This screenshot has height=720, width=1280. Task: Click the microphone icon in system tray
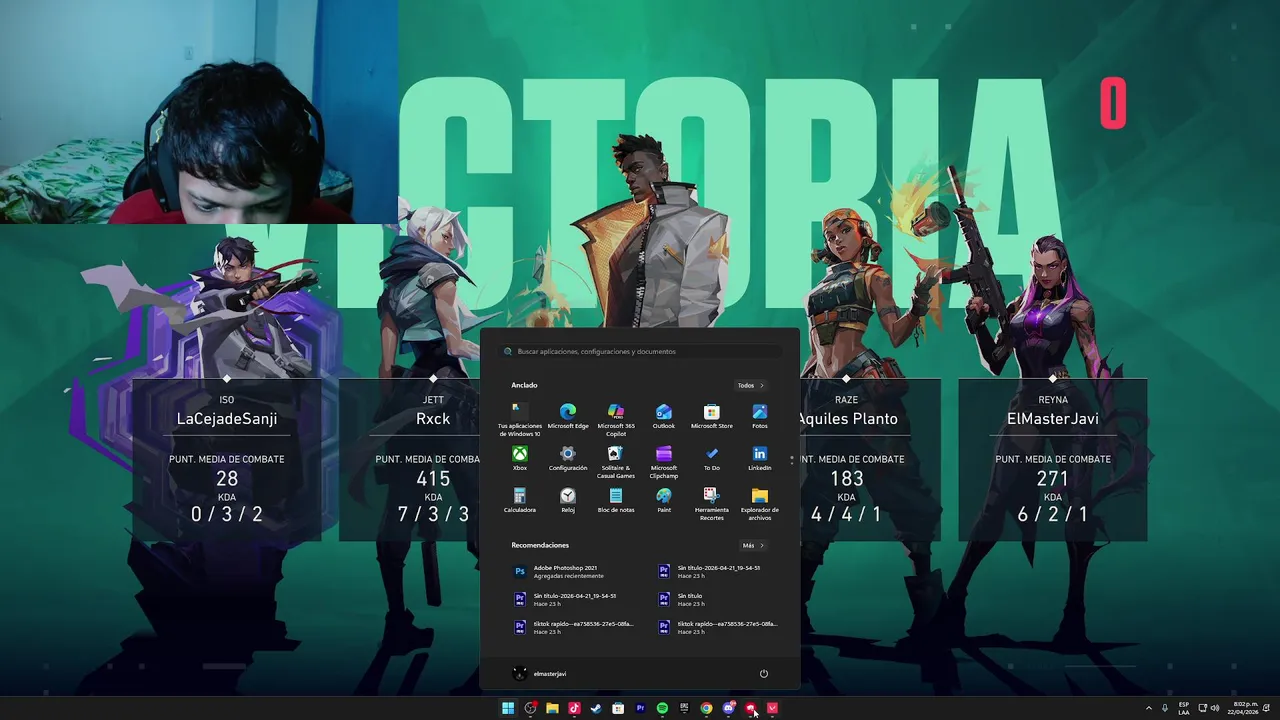pyautogui.click(x=1165, y=708)
